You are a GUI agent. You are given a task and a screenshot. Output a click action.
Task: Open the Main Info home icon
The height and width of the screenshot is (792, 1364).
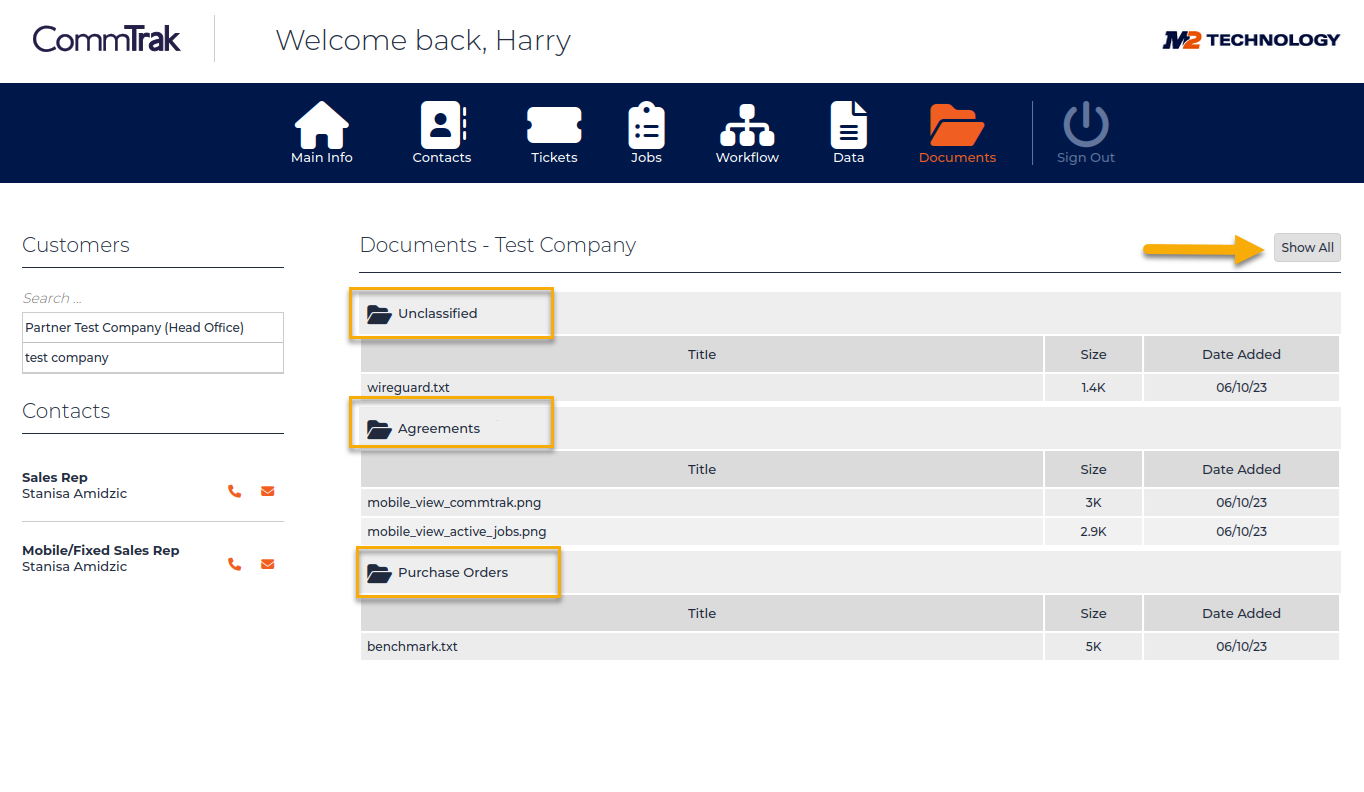click(x=322, y=126)
